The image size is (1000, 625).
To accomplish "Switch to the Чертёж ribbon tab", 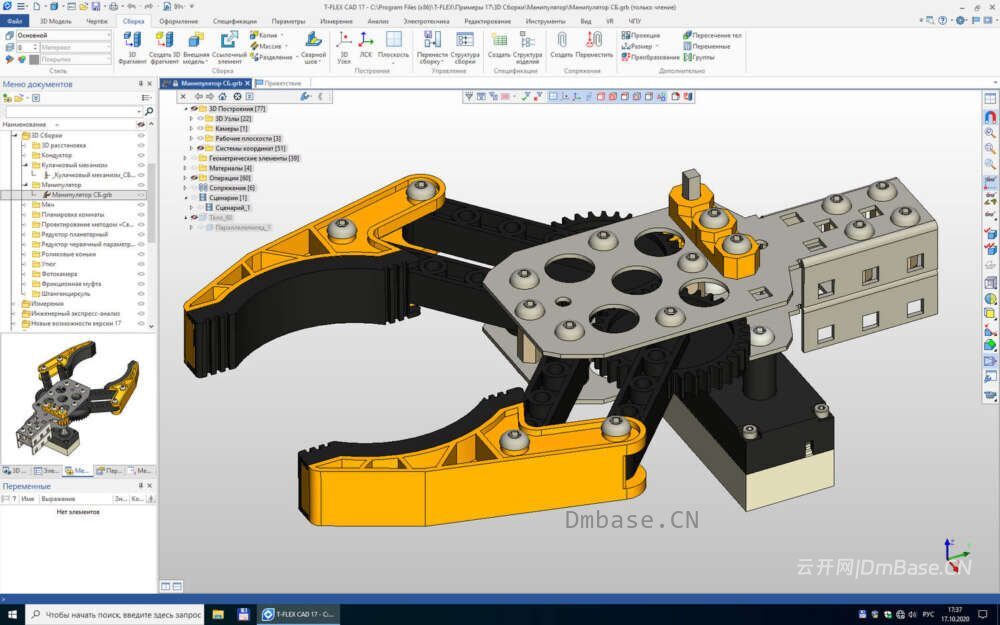I will click(97, 21).
